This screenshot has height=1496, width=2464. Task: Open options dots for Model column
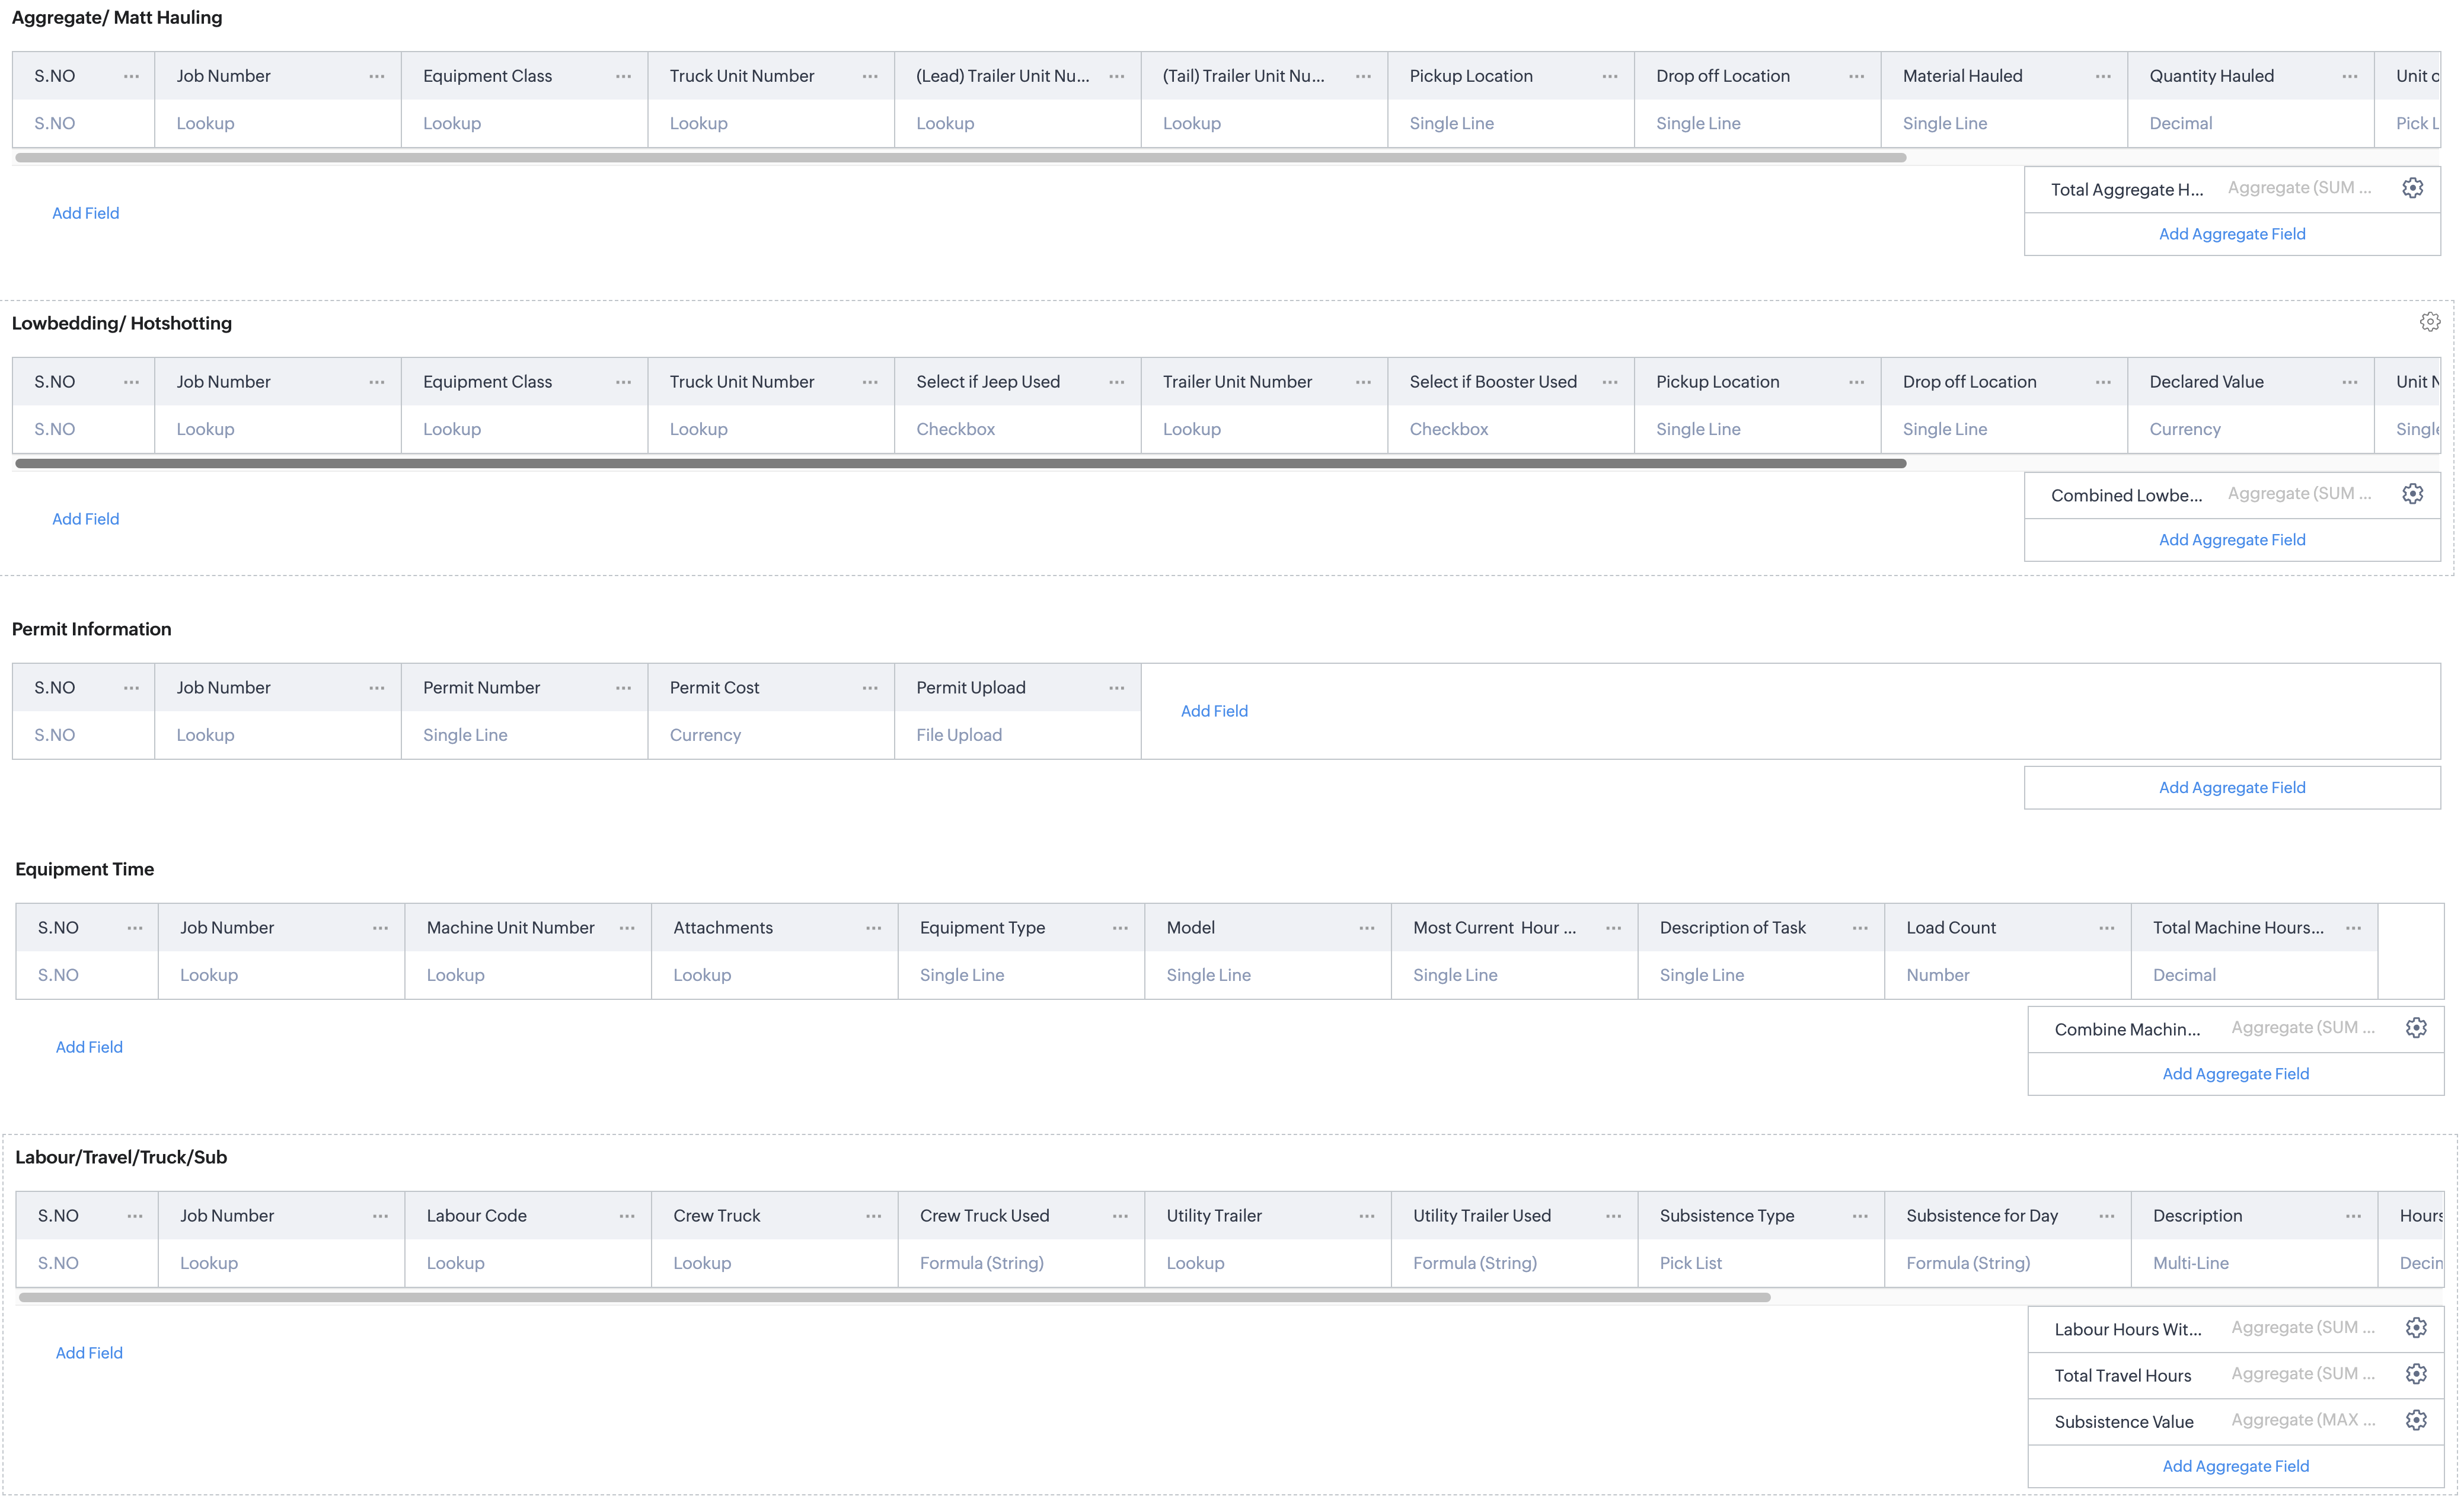tap(1367, 928)
